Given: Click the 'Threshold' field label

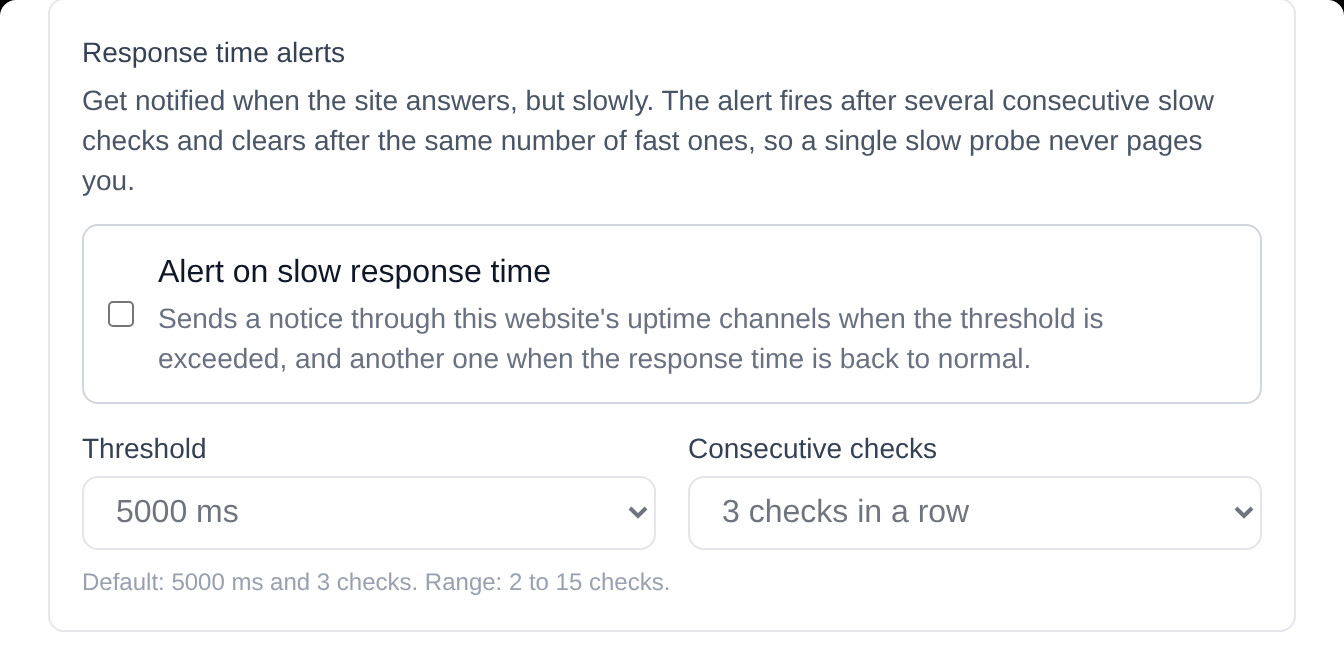Looking at the screenshot, I should 144,449.
